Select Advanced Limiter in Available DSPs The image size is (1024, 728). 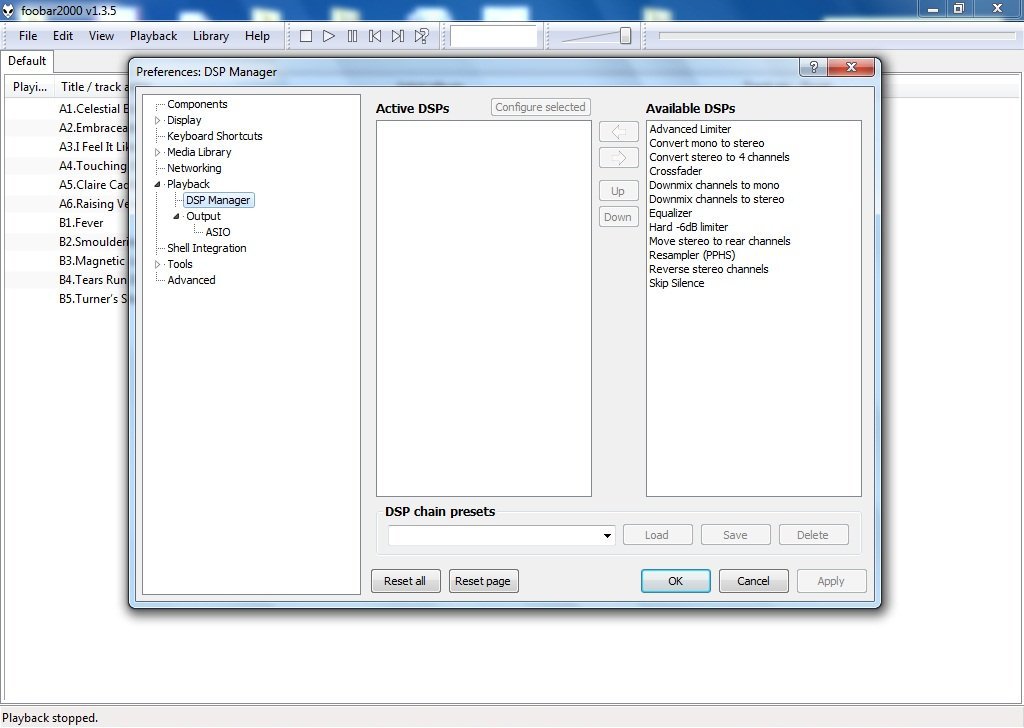[690, 129]
